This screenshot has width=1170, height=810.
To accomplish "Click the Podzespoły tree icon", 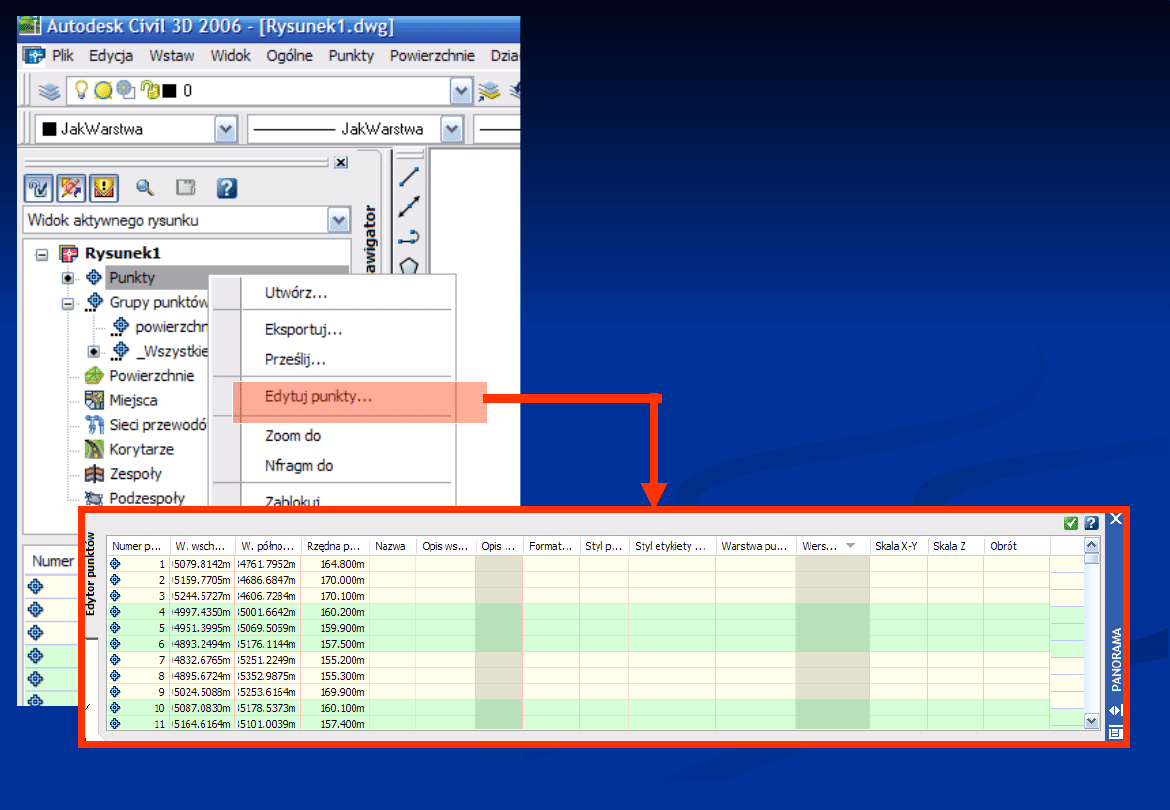I will 94,498.
